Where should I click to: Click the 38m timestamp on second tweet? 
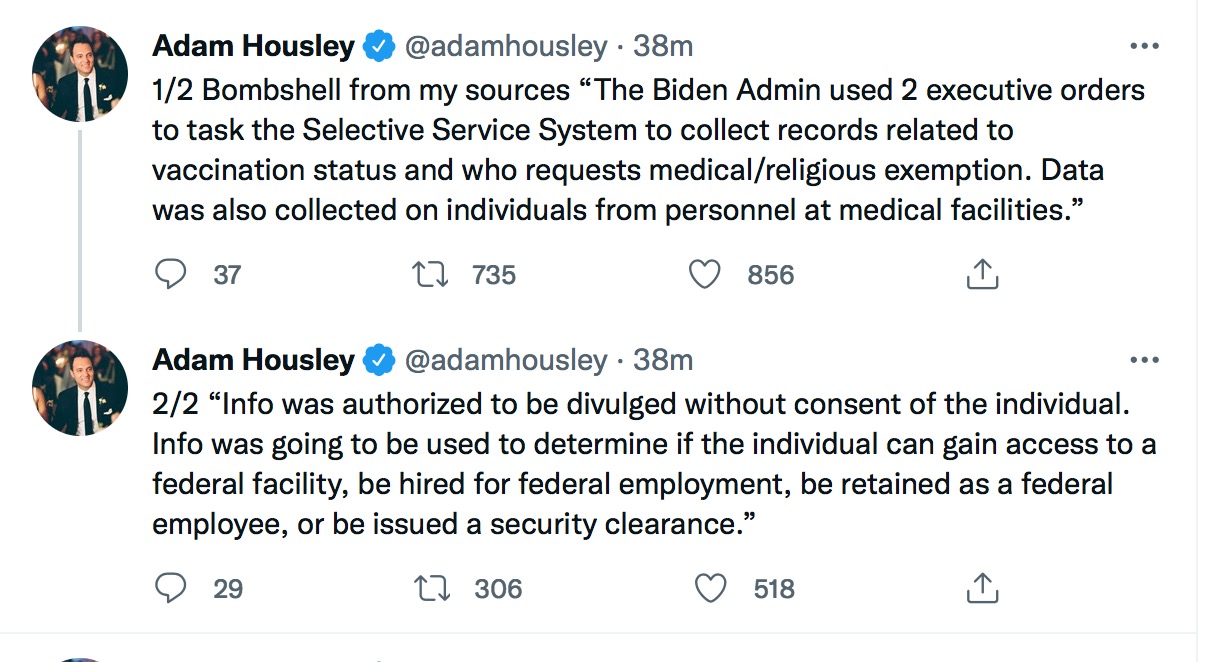pos(662,360)
